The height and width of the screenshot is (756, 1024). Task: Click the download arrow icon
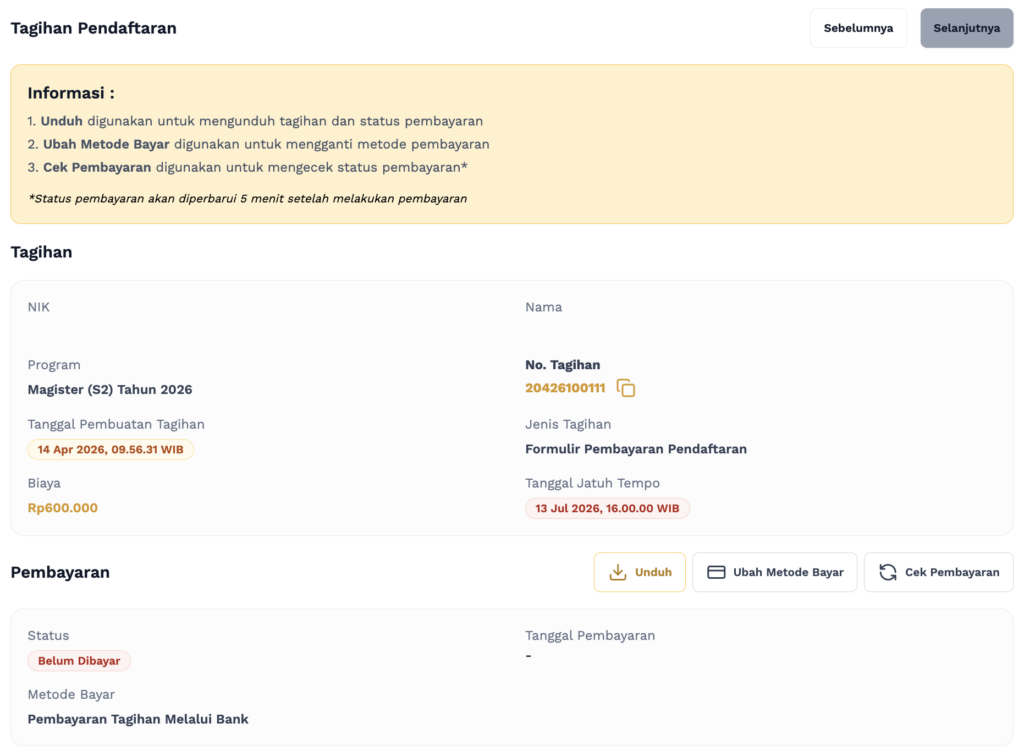(x=618, y=572)
